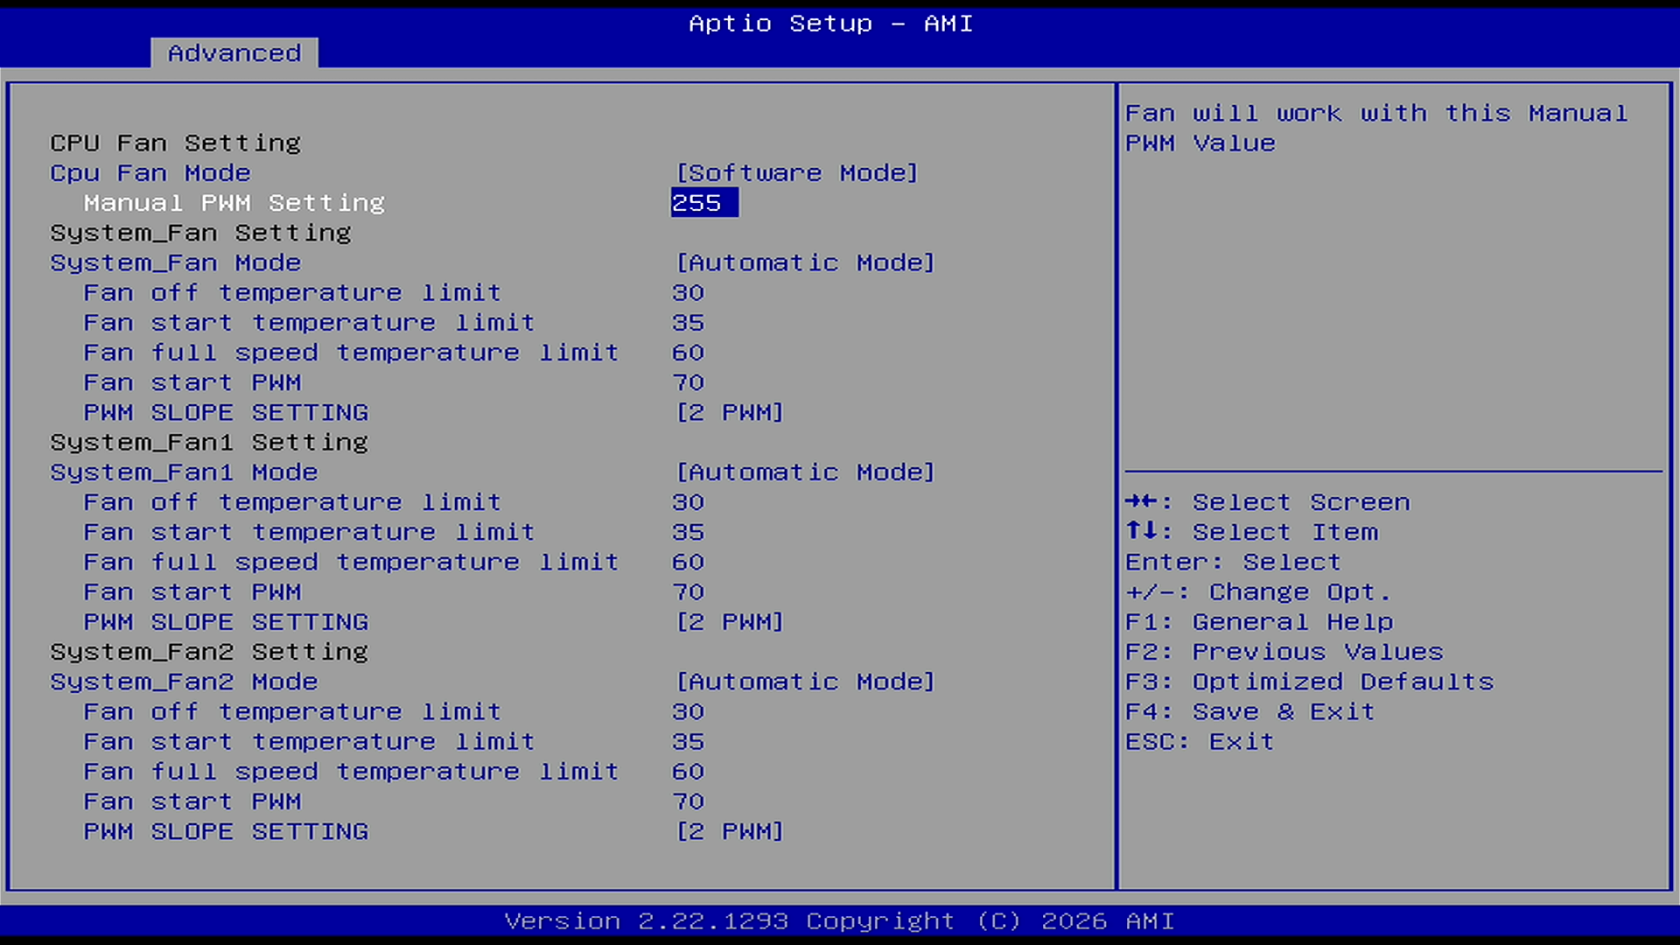
Task: Click value 70 for System_Fan start PWM
Action: click(x=688, y=383)
